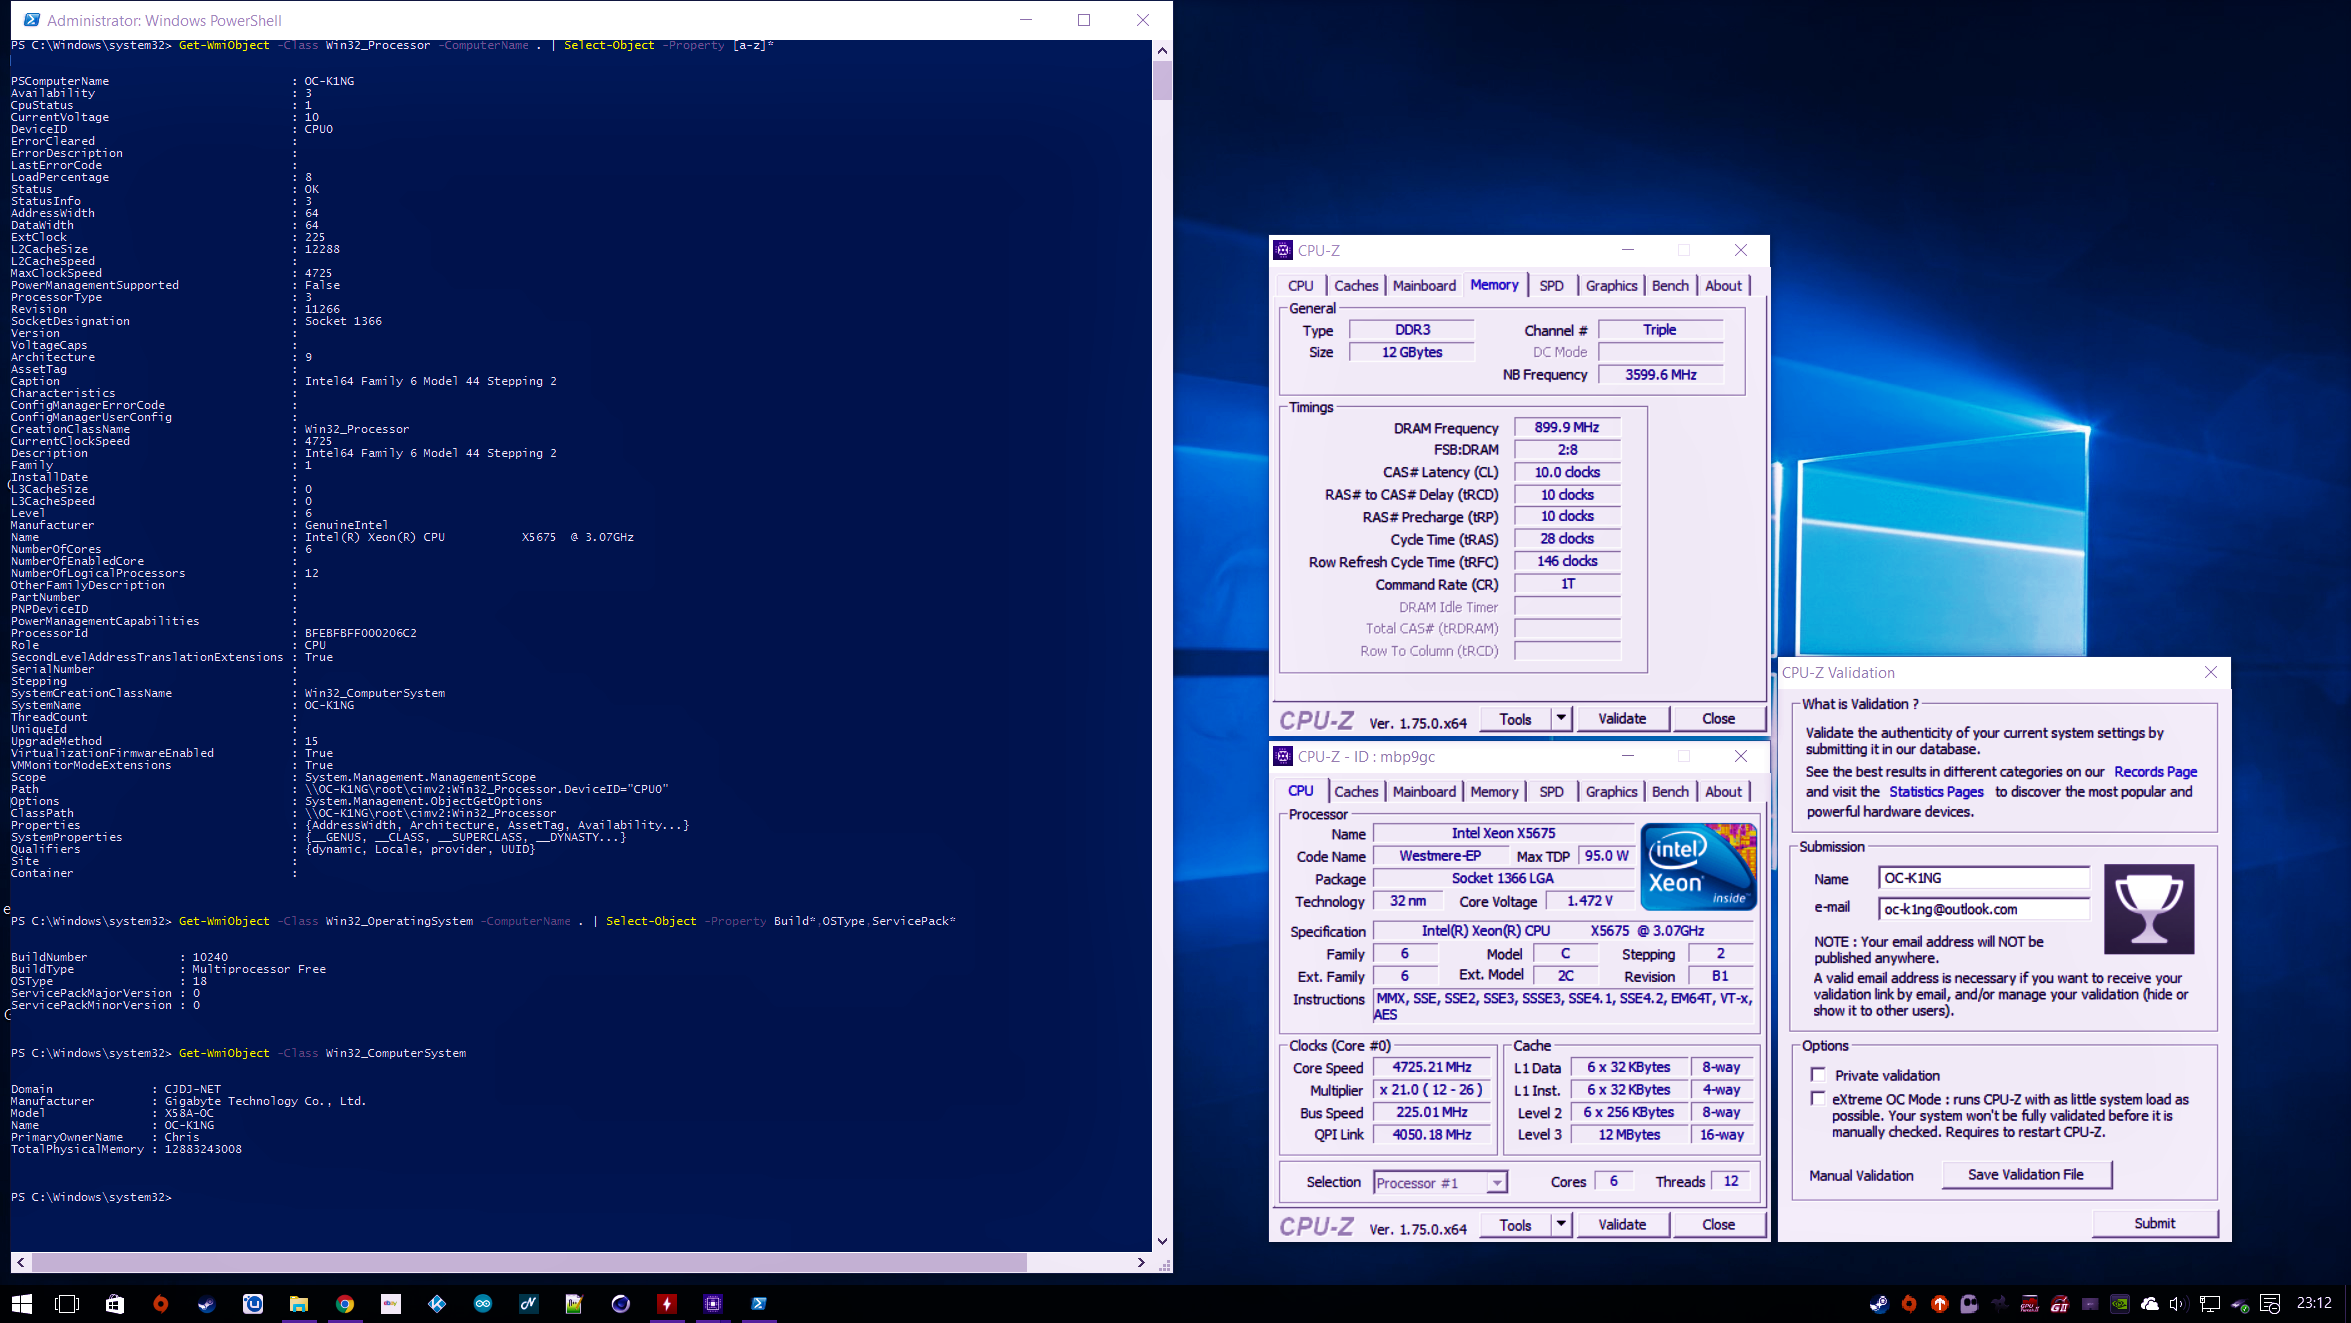Screen dimensions: 2351x1323
Task: Launch the Windows Store taskbar icon
Action: coord(115,1303)
